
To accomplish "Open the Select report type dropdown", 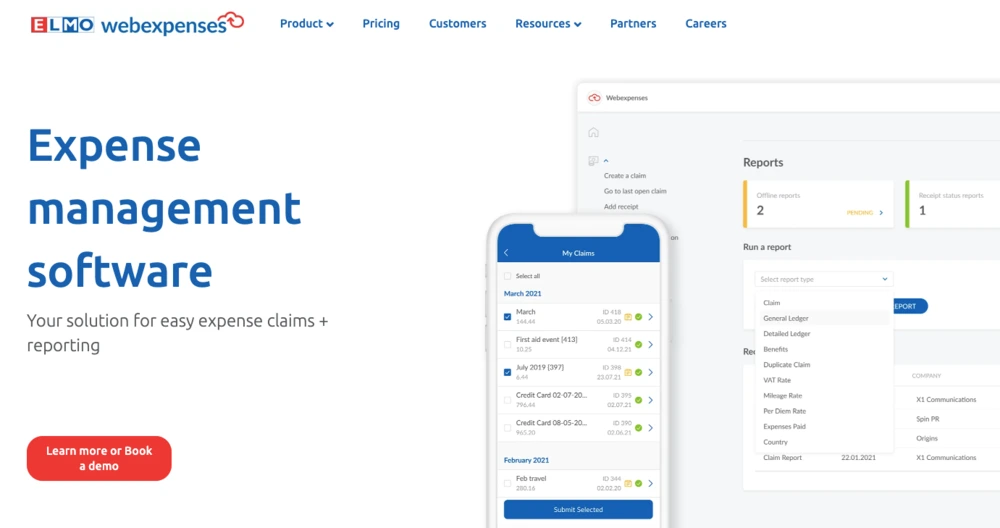I will [x=823, y=279].
